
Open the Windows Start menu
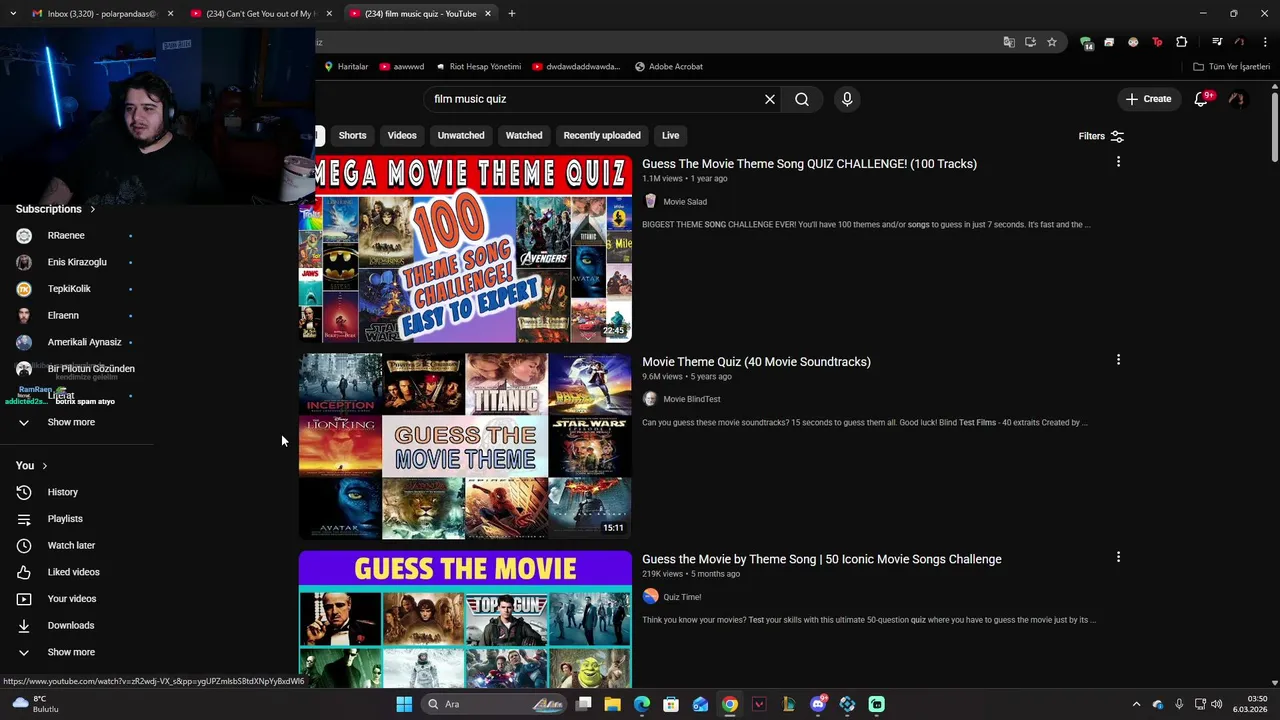[404, 704]
